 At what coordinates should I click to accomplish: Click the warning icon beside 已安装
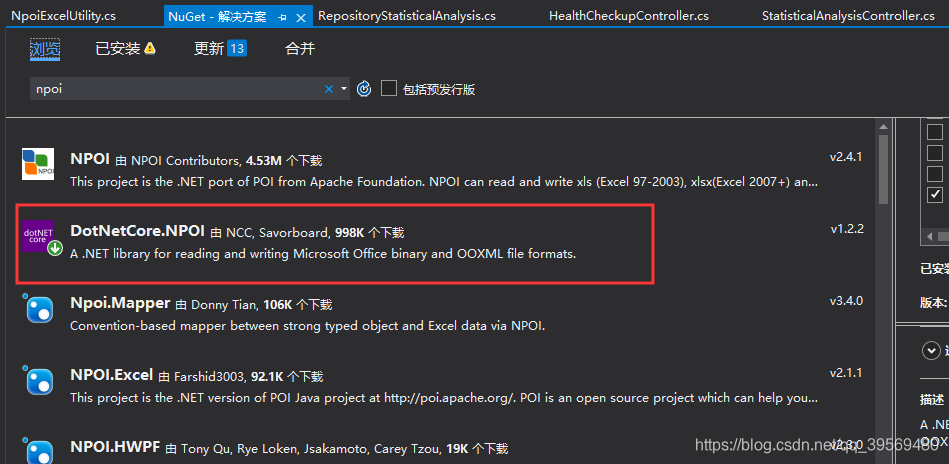149,49
